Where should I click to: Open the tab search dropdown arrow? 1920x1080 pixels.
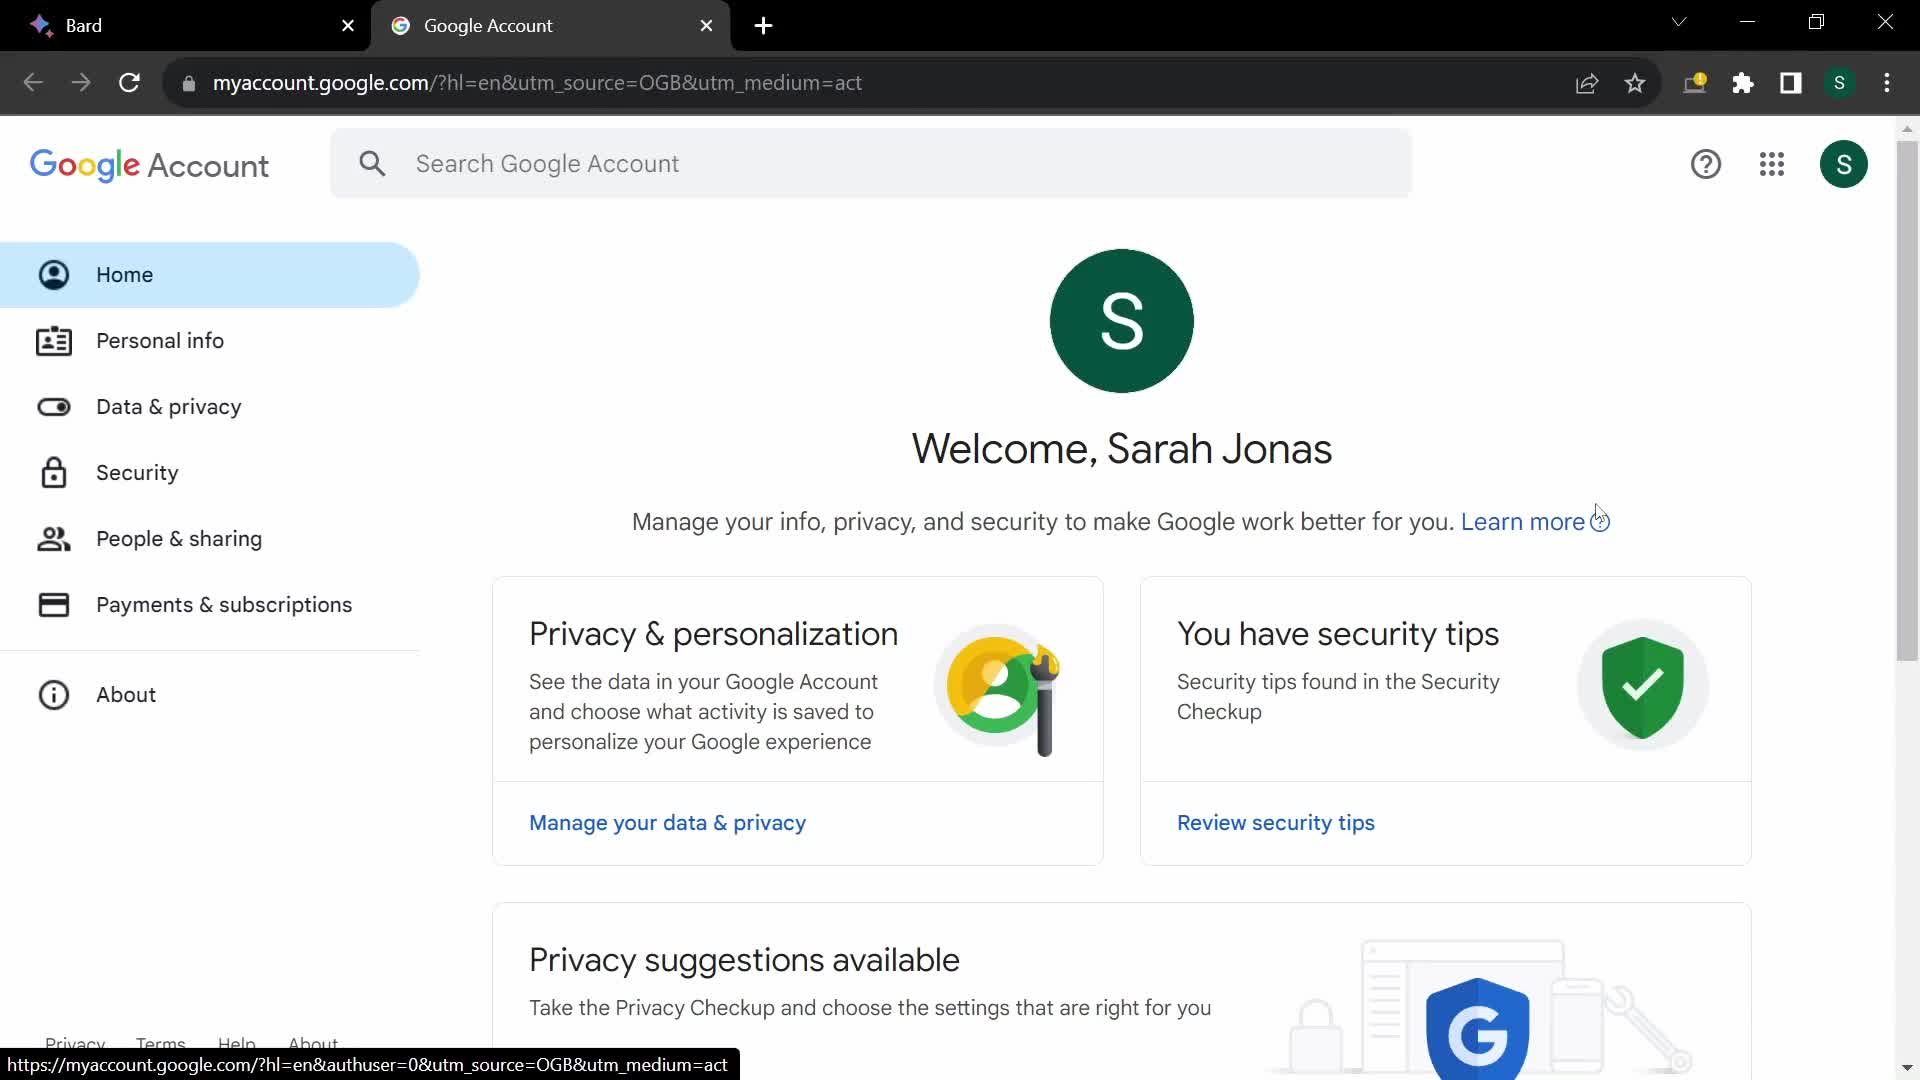pyautogui.click(x=1679, y=22)
